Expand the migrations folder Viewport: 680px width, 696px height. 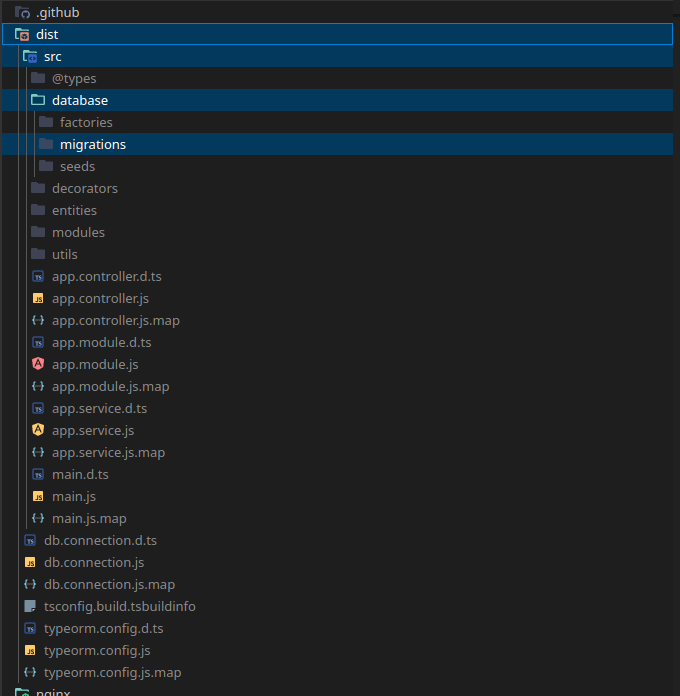[x=337, y=144]
